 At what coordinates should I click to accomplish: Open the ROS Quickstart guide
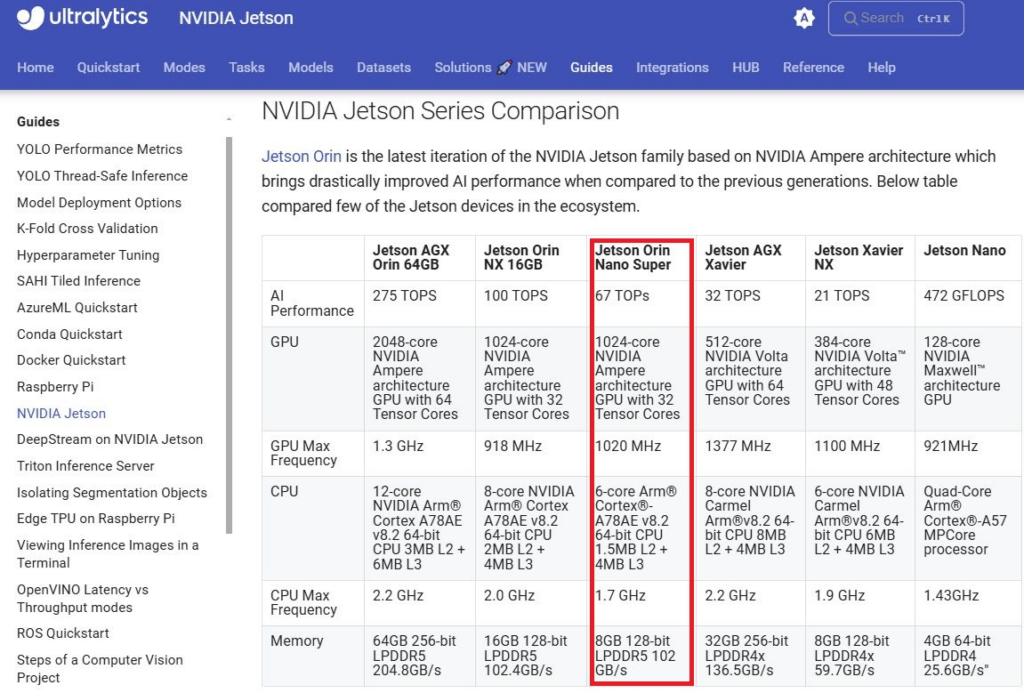[63, 633]
